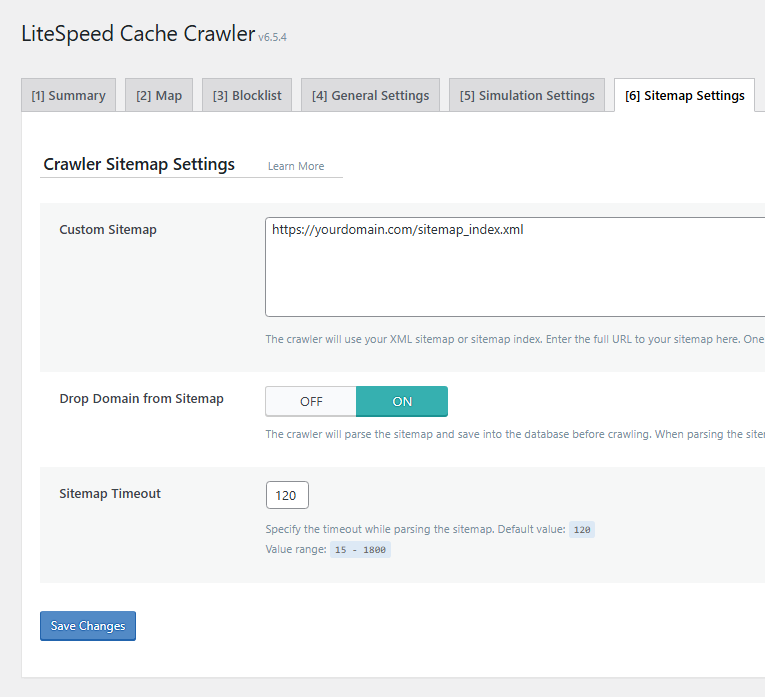Click the version number v6.5.4

coord(272,37)
